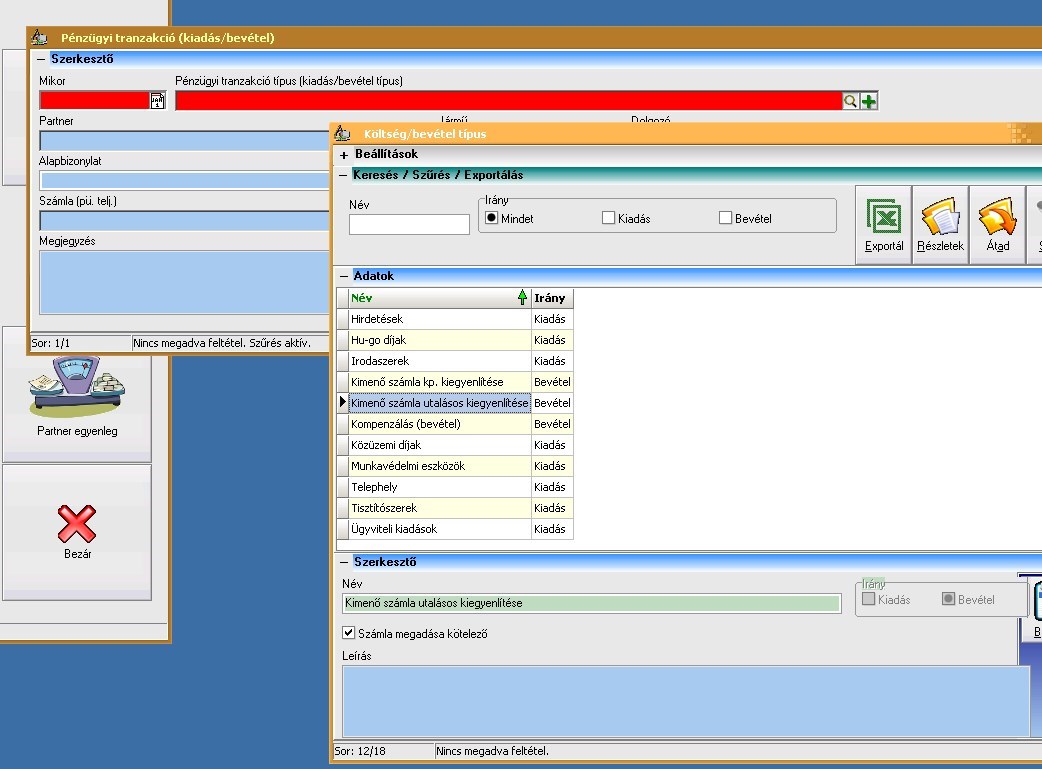The height and width of the screenshot is (769, 1042).
Task: Select the Hirdetések row
Action: (455, 319)
